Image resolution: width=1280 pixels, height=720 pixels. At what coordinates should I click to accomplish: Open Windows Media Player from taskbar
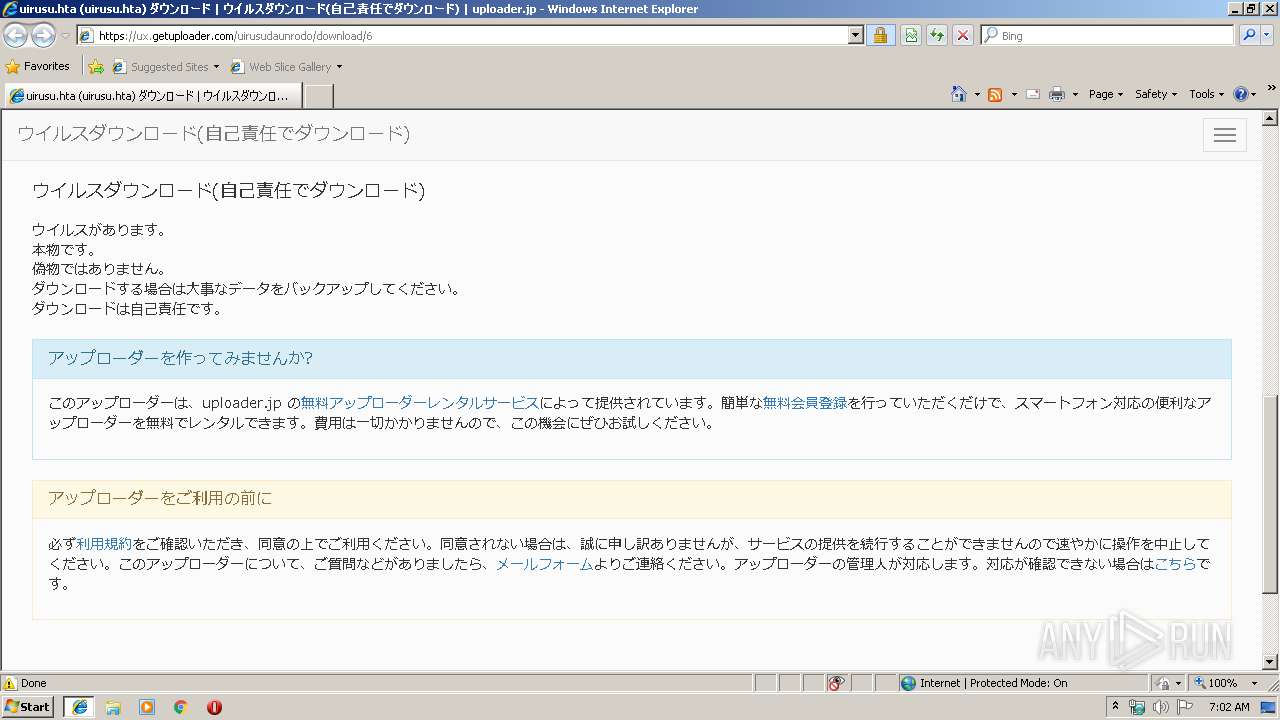[147, 707]
